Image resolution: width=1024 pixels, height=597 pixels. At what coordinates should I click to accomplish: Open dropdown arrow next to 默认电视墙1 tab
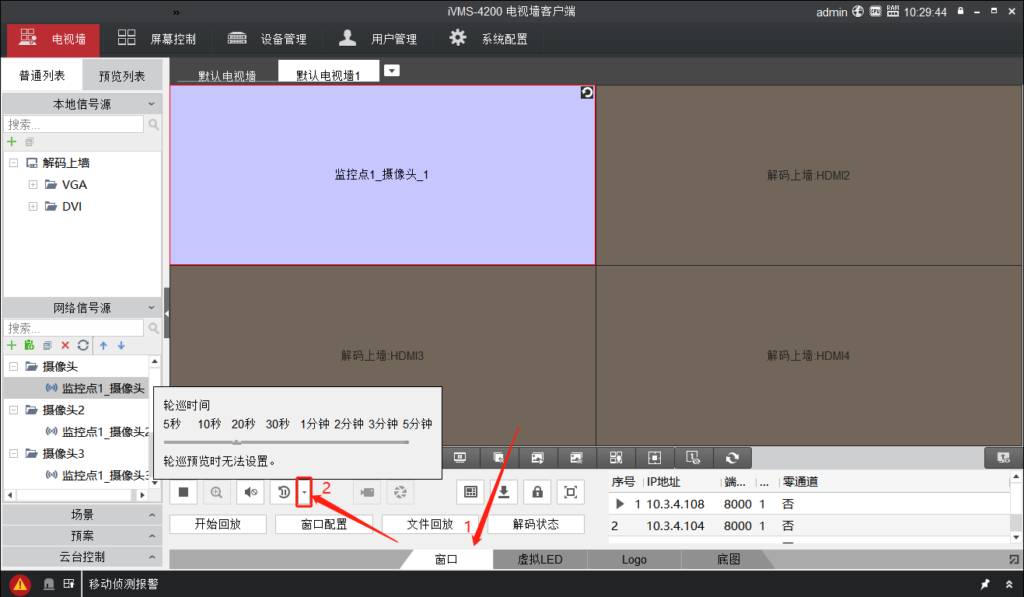(x=392, y=70)
